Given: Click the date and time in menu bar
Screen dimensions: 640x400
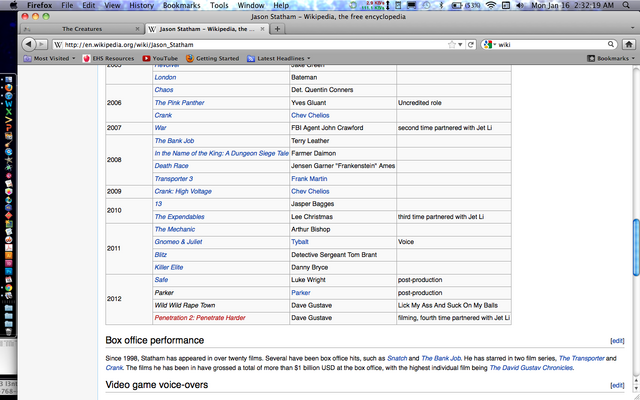Looking at the screenshot, I should click(572, 5).
